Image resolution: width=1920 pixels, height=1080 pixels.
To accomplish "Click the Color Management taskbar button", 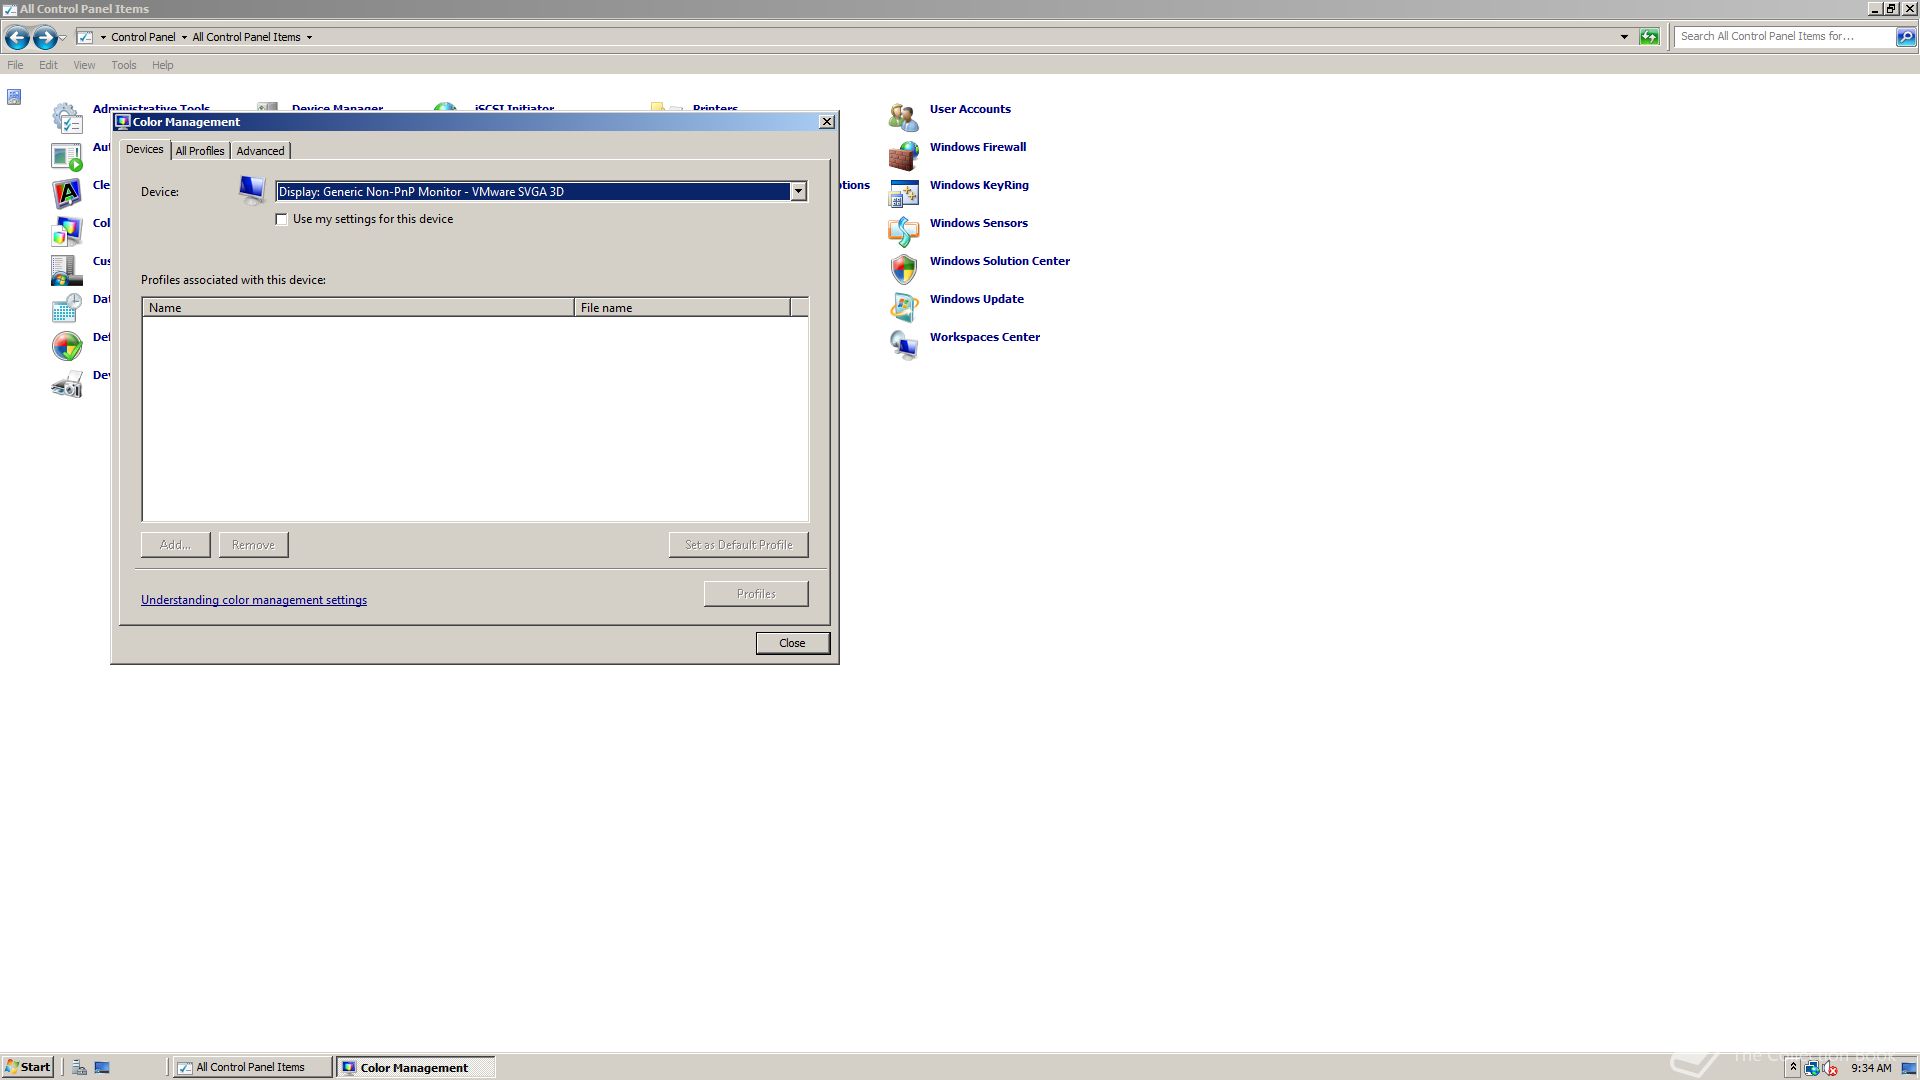I will click(x=415, y=1067).
